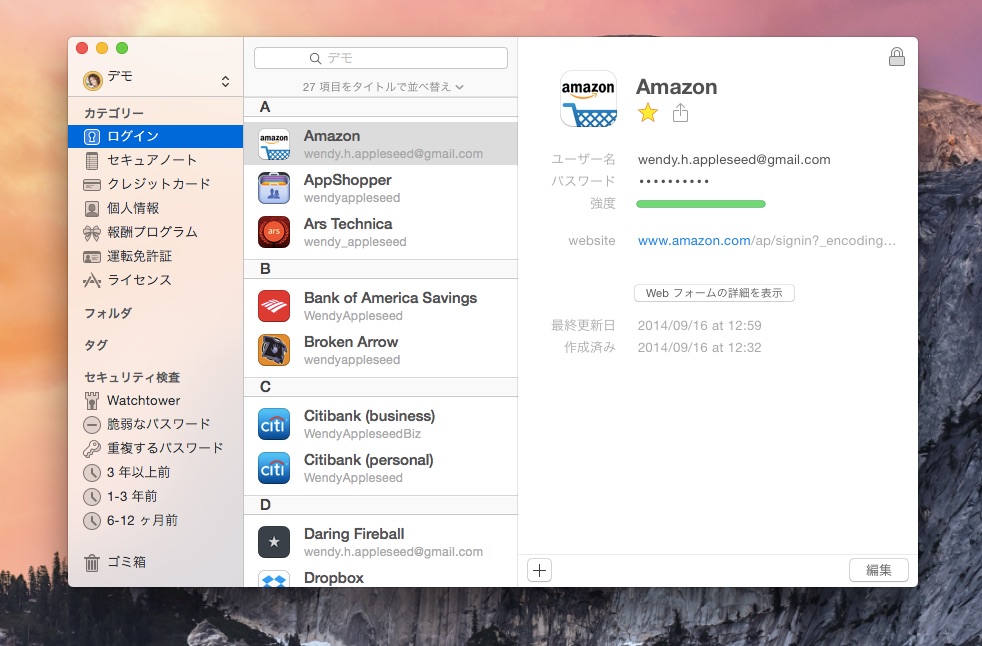Click the 6-12 ヶ月前 clock icon

pos(92,521)
